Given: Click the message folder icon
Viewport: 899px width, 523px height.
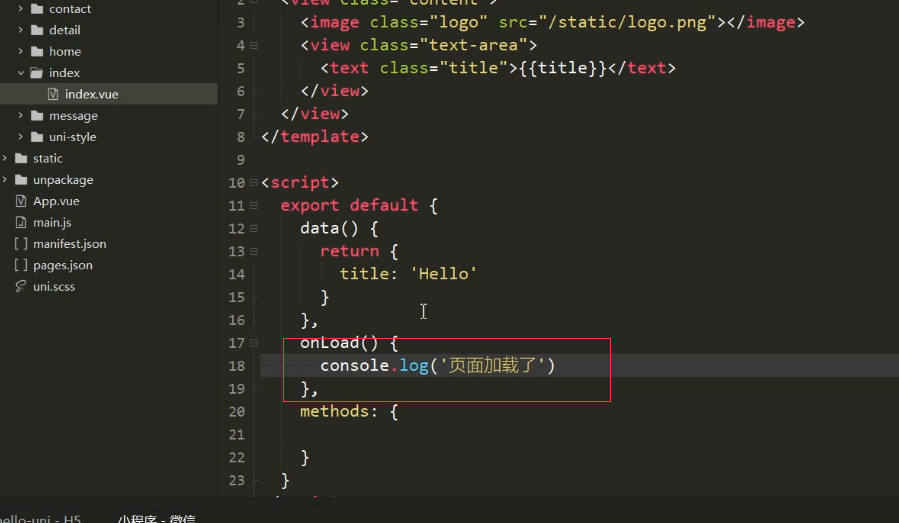Looking at the screenshot, I should pos(37,115).
